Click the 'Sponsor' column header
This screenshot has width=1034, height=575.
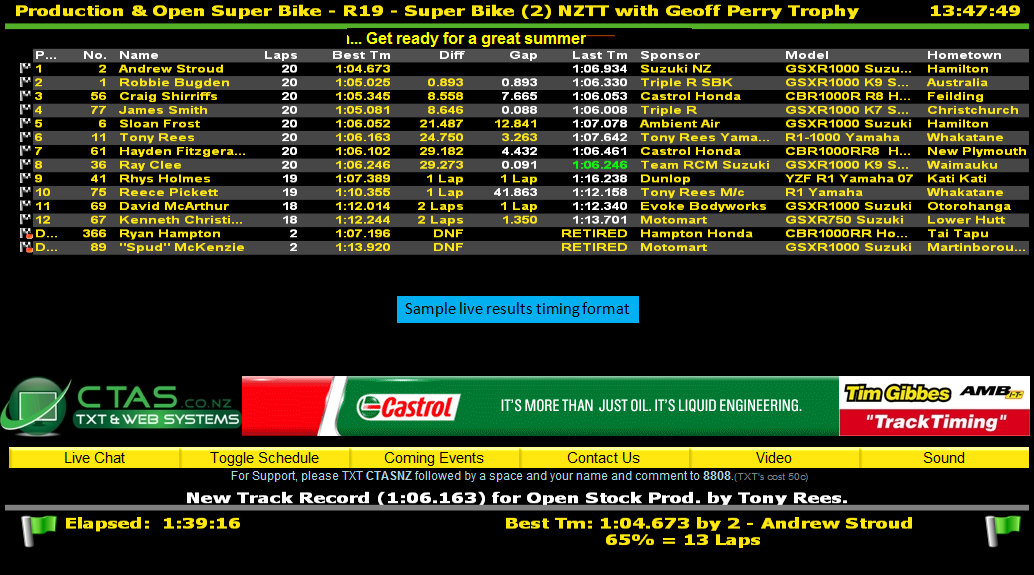[x=670, y=55]
